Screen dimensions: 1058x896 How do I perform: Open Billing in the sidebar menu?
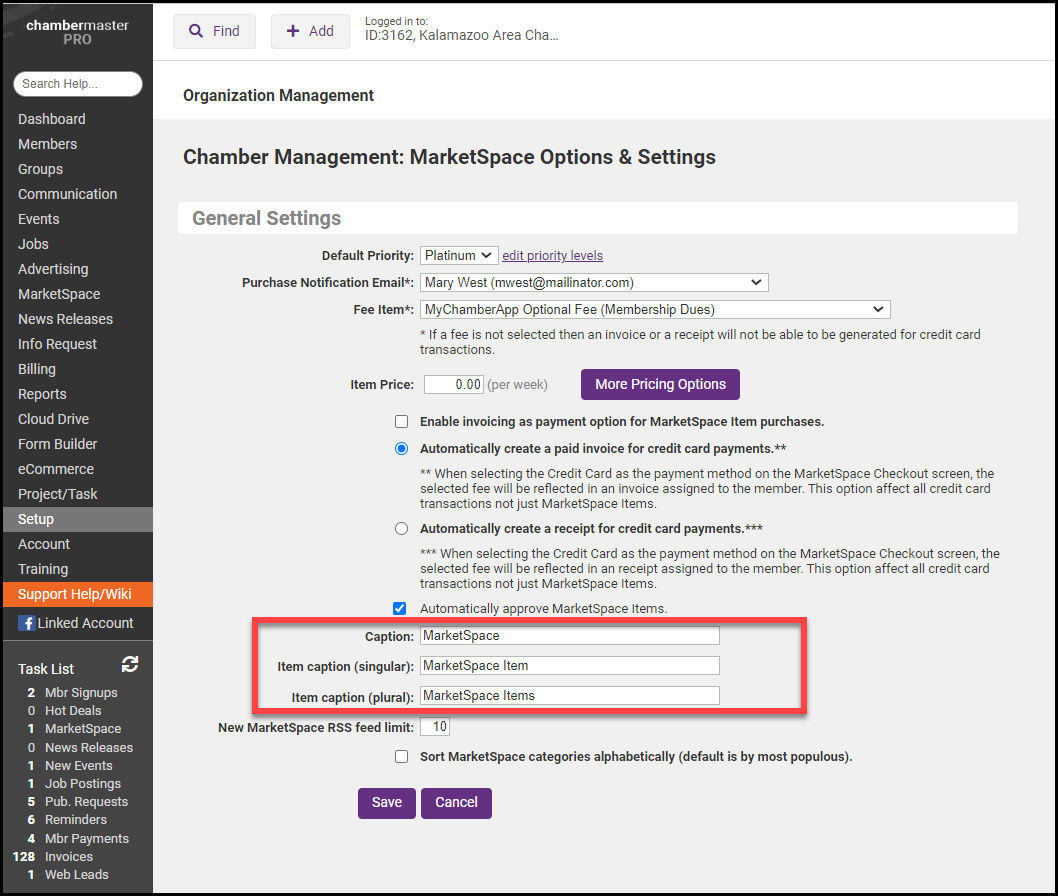(x=37, y=369)
